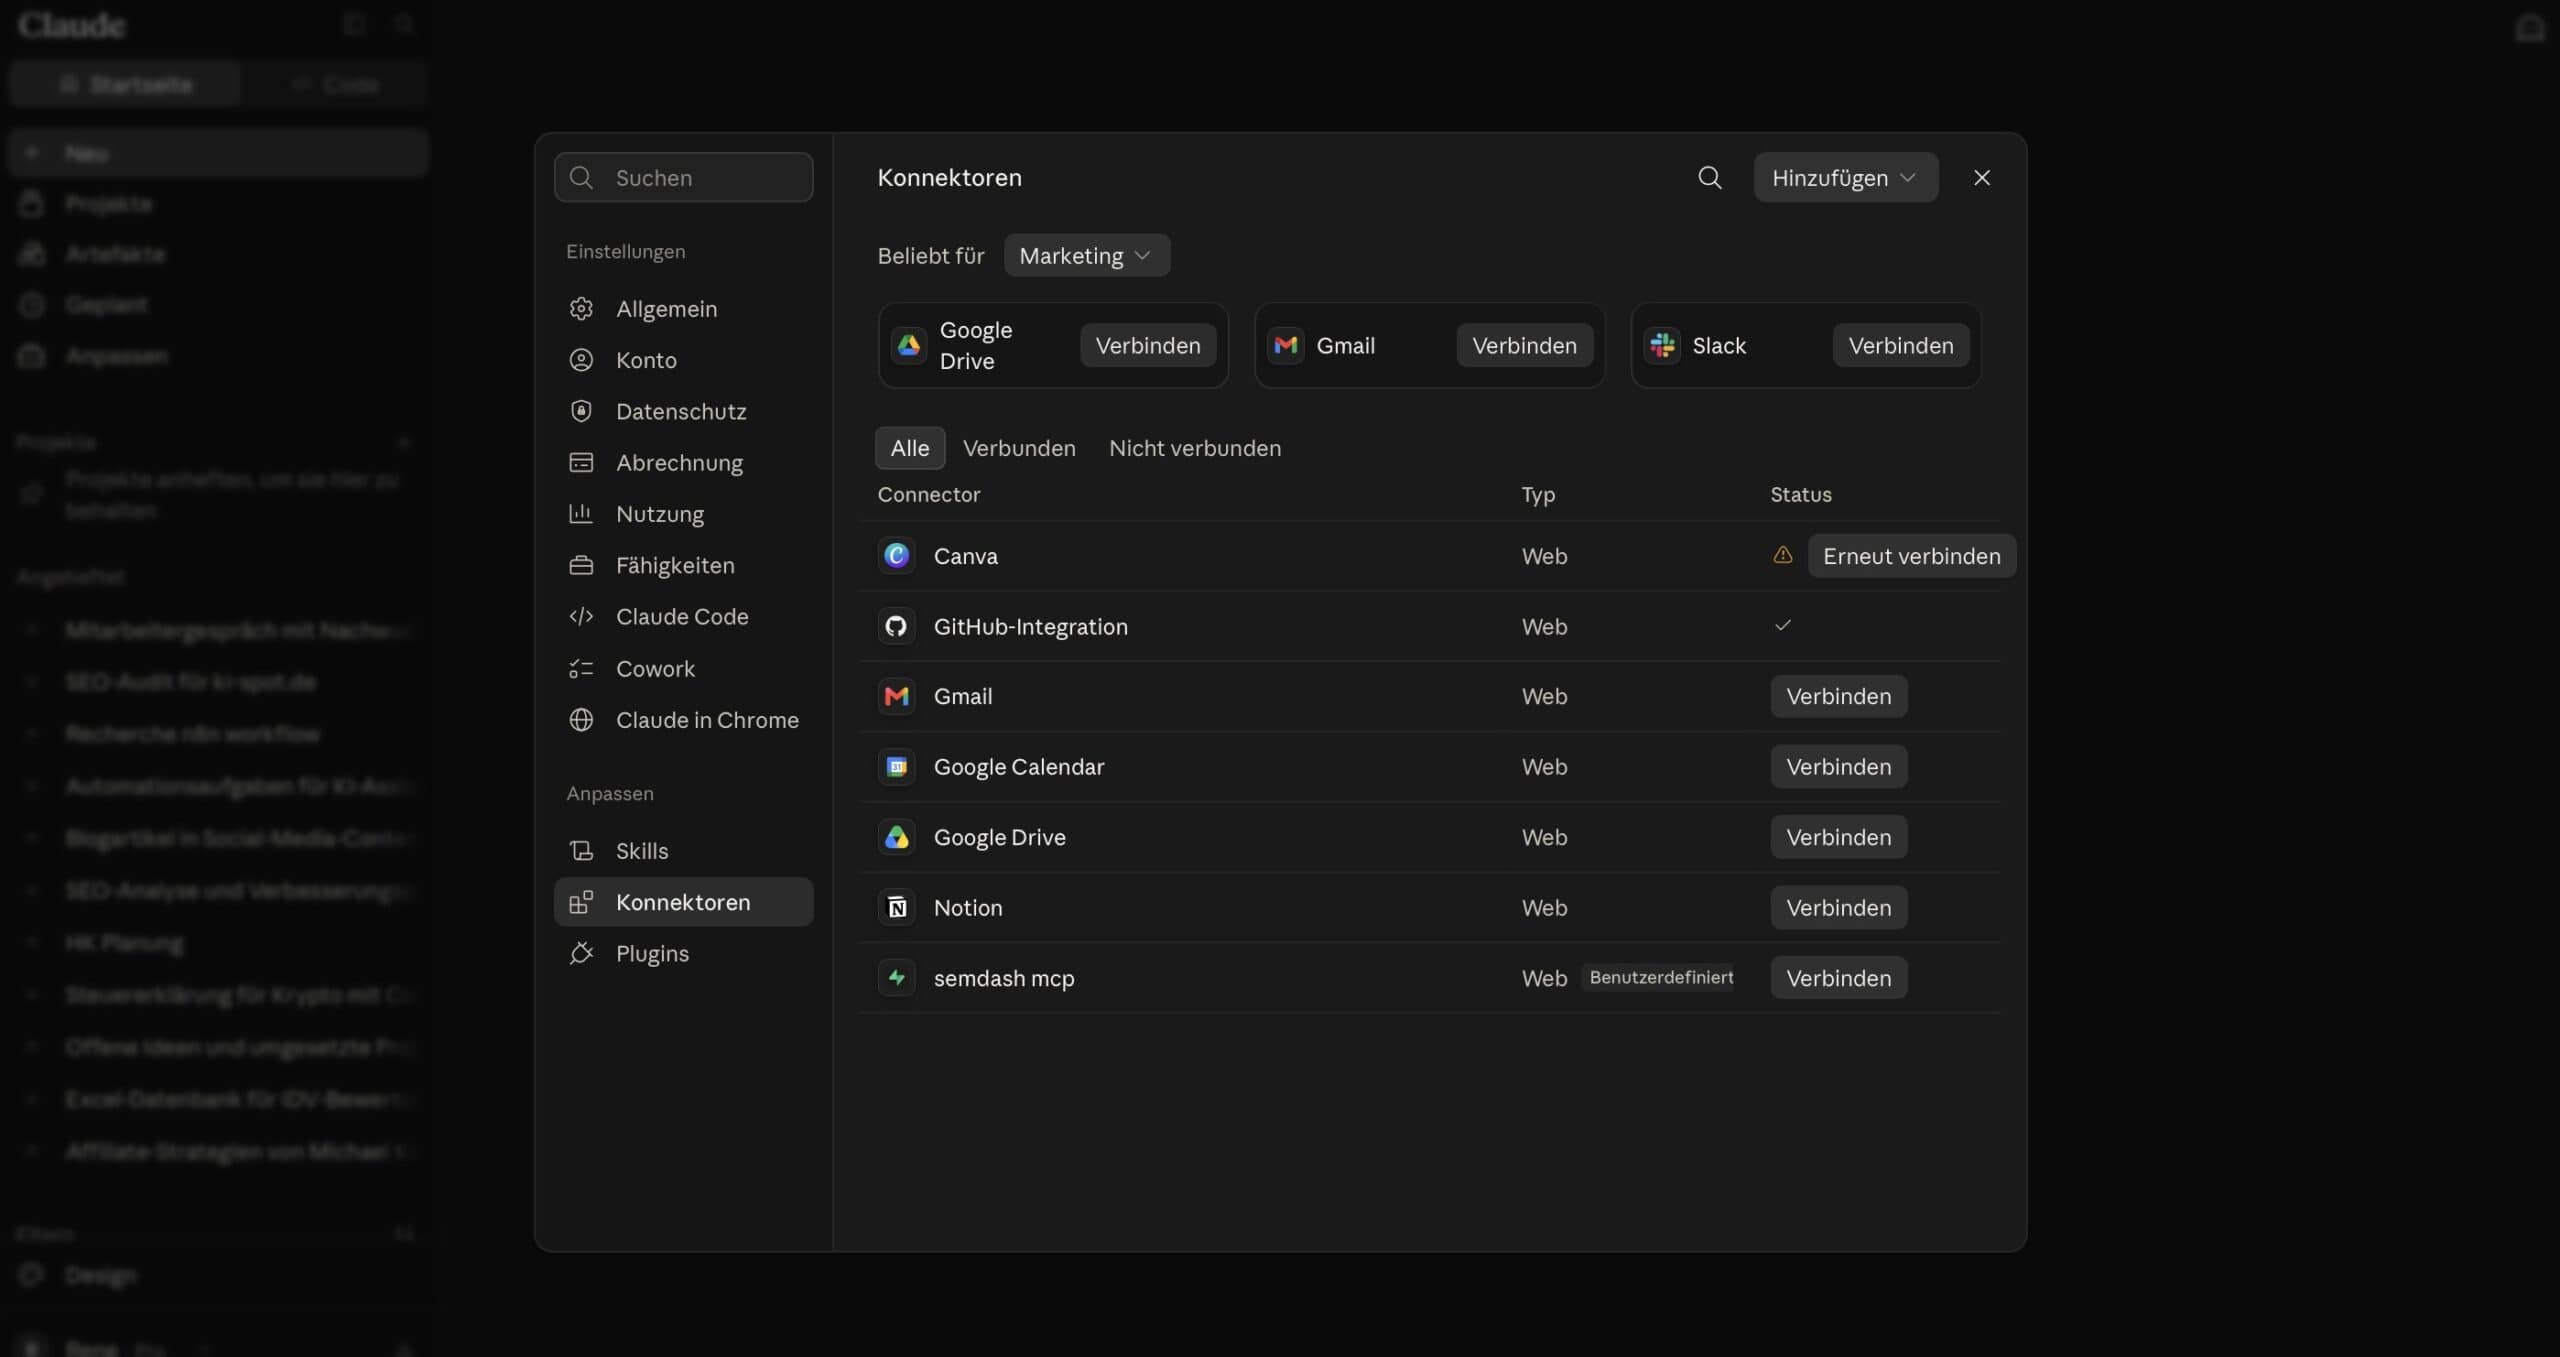This screenshot has width=2560, height=1357.
Task: Open the Hinzufügen dropdown
Action: click(x=1845, y=178)
